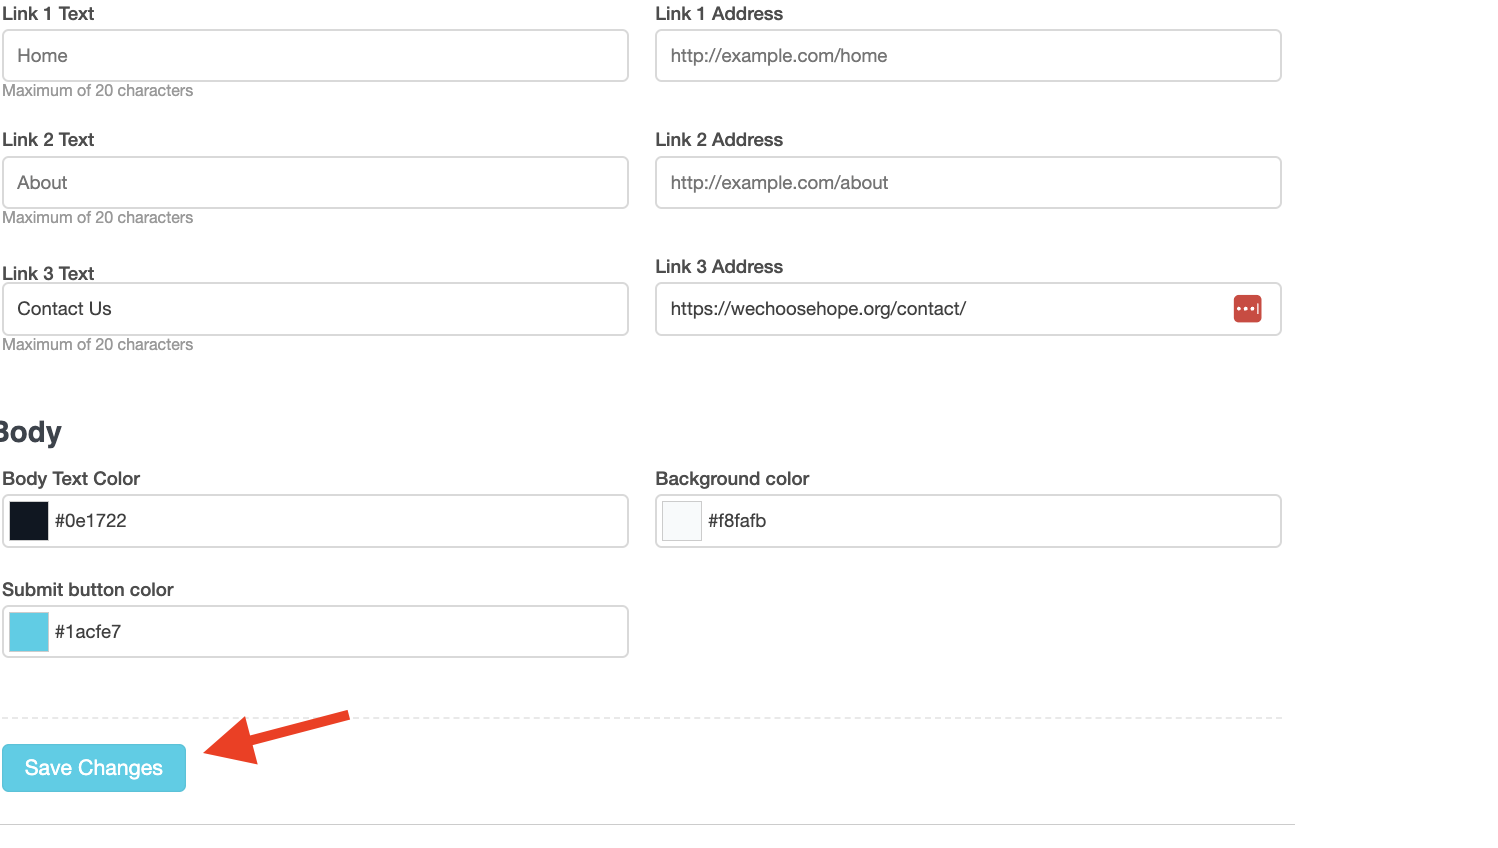This screenshot has width=1498, height=848.
Task: Open the Submit button color picker swatch
Action: (28, 631)
